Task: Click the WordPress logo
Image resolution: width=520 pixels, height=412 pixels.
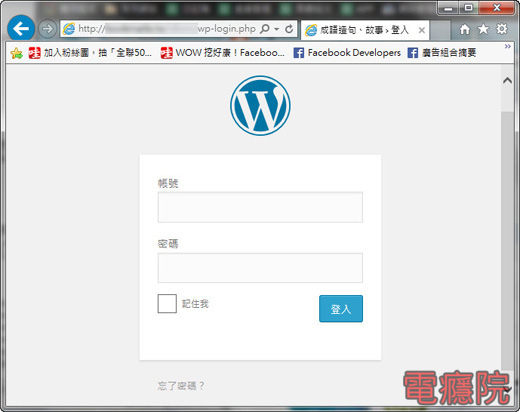Action: (260, 106)
